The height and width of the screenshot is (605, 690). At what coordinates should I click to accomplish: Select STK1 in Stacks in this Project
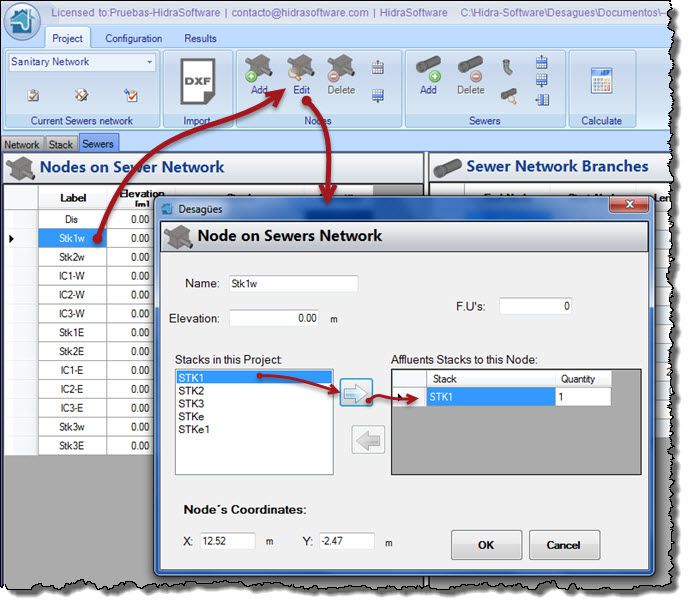click(x=254, y=378)
